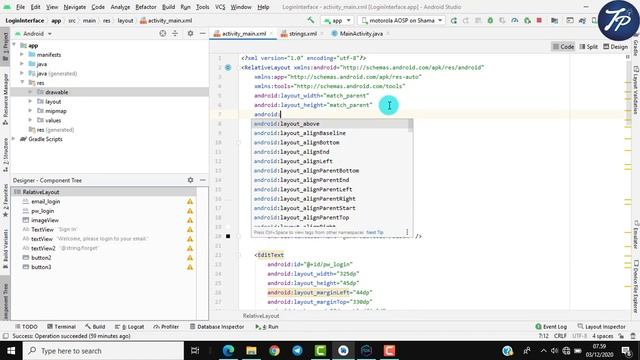Expand Gradle Scripts node
The image size is (640, 360).
tap(13, 139)
